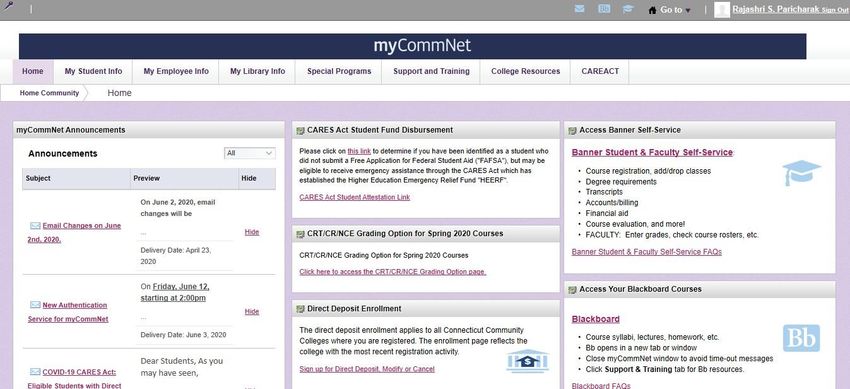Click the myCommNet banner logo
Screen dimensions: 850x389
[x=422, y=46]
